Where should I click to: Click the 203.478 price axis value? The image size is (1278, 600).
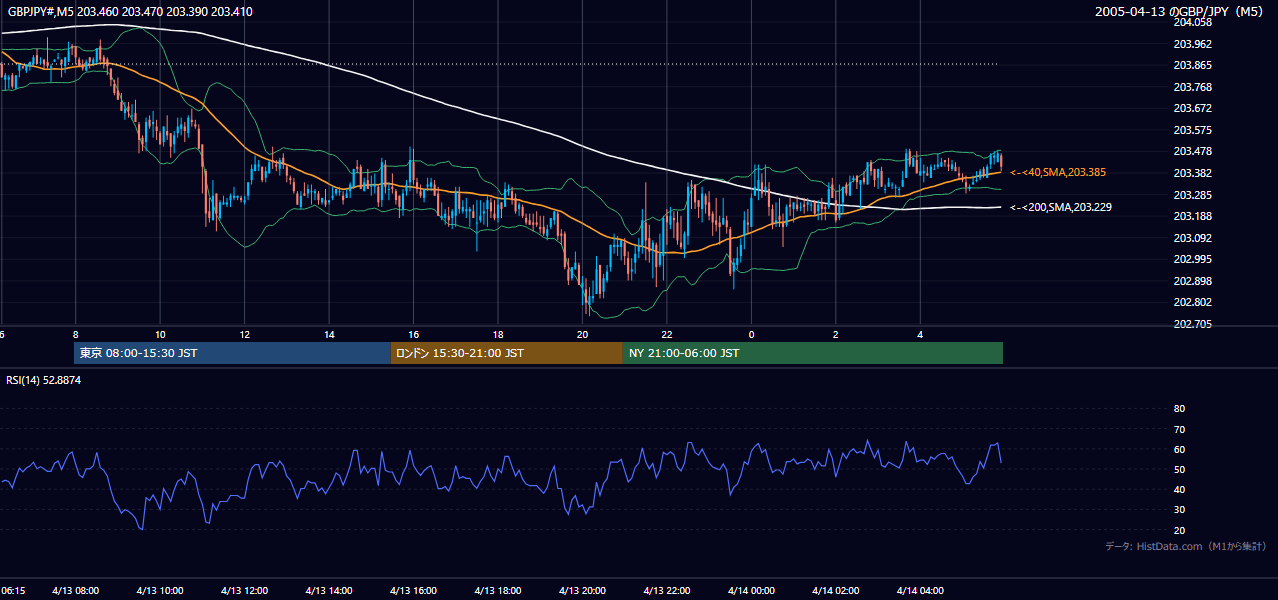[1192, 151]
